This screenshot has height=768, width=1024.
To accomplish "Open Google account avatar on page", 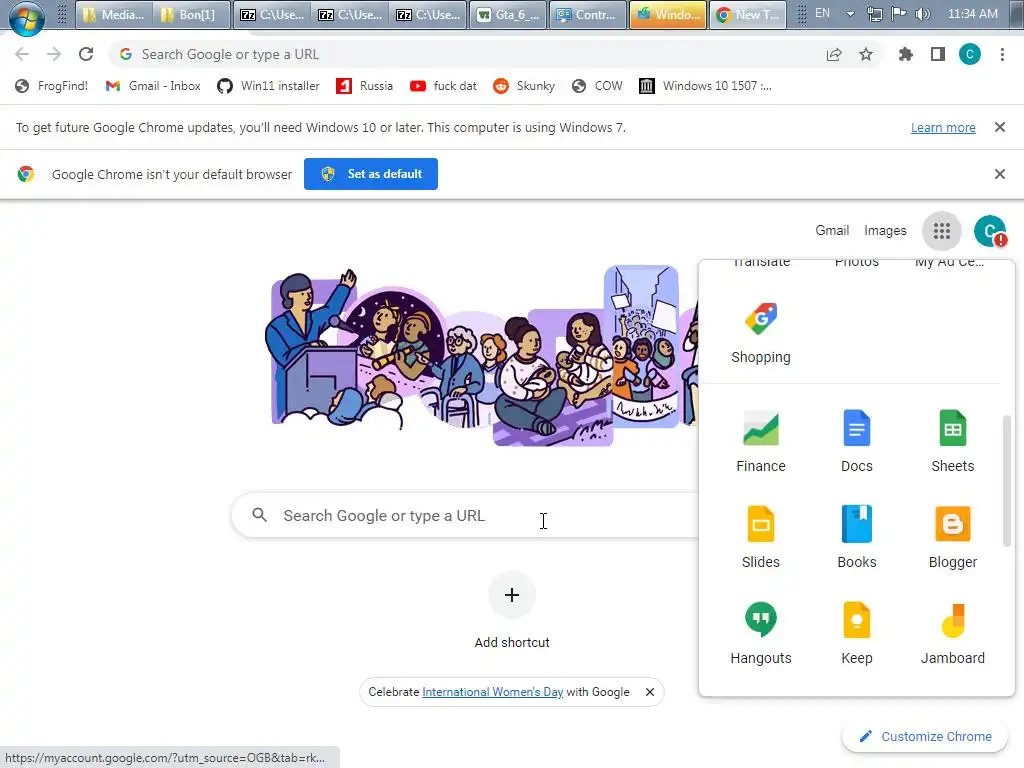I will click(x=990, y=231).
